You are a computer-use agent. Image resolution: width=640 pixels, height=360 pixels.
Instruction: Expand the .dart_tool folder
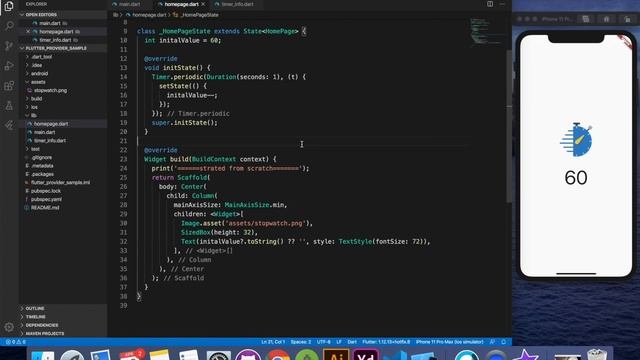pyautogui.click(x=41, y=57)
